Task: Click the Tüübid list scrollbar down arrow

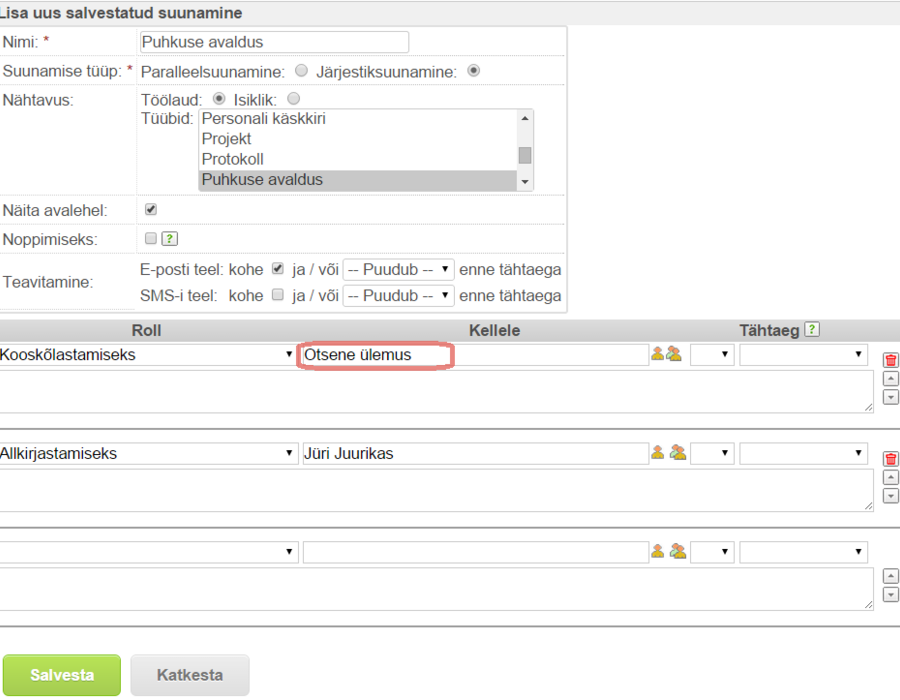Action: coord(525,182)
